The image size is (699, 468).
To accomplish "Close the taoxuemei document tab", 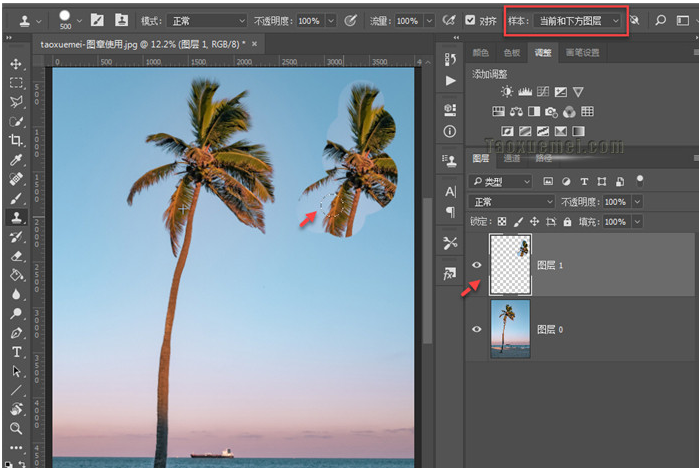I will coord(256,45).
